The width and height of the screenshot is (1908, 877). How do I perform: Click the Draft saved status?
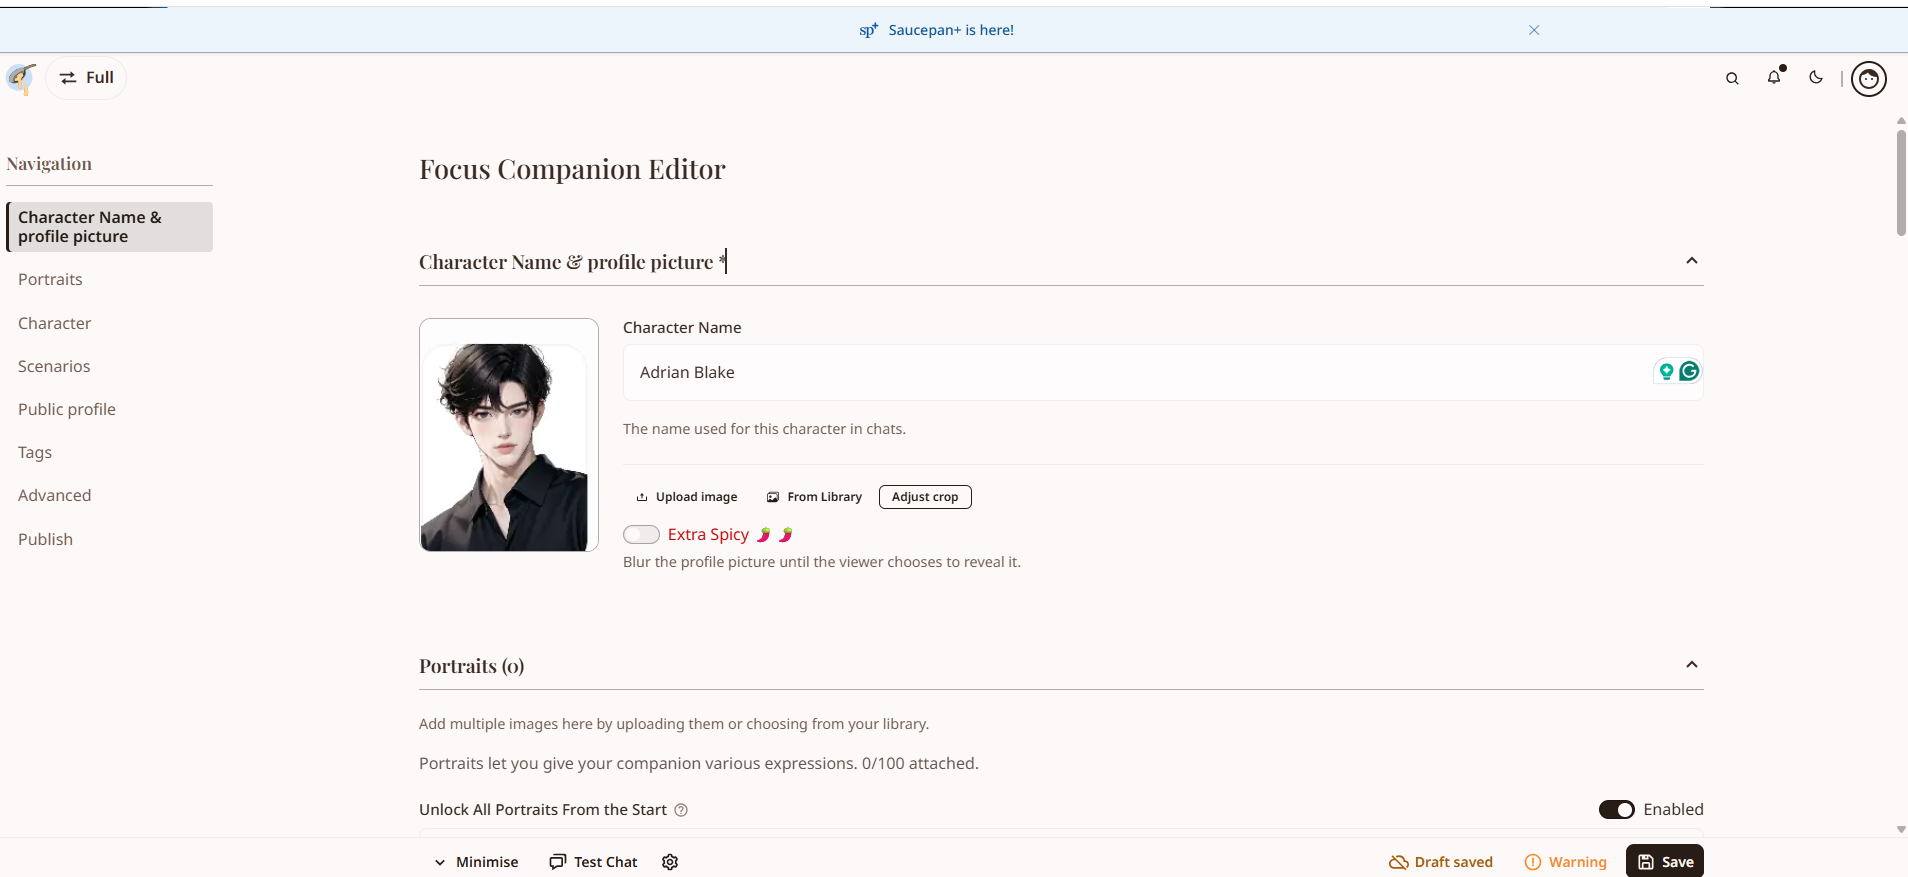[1441, 862]
